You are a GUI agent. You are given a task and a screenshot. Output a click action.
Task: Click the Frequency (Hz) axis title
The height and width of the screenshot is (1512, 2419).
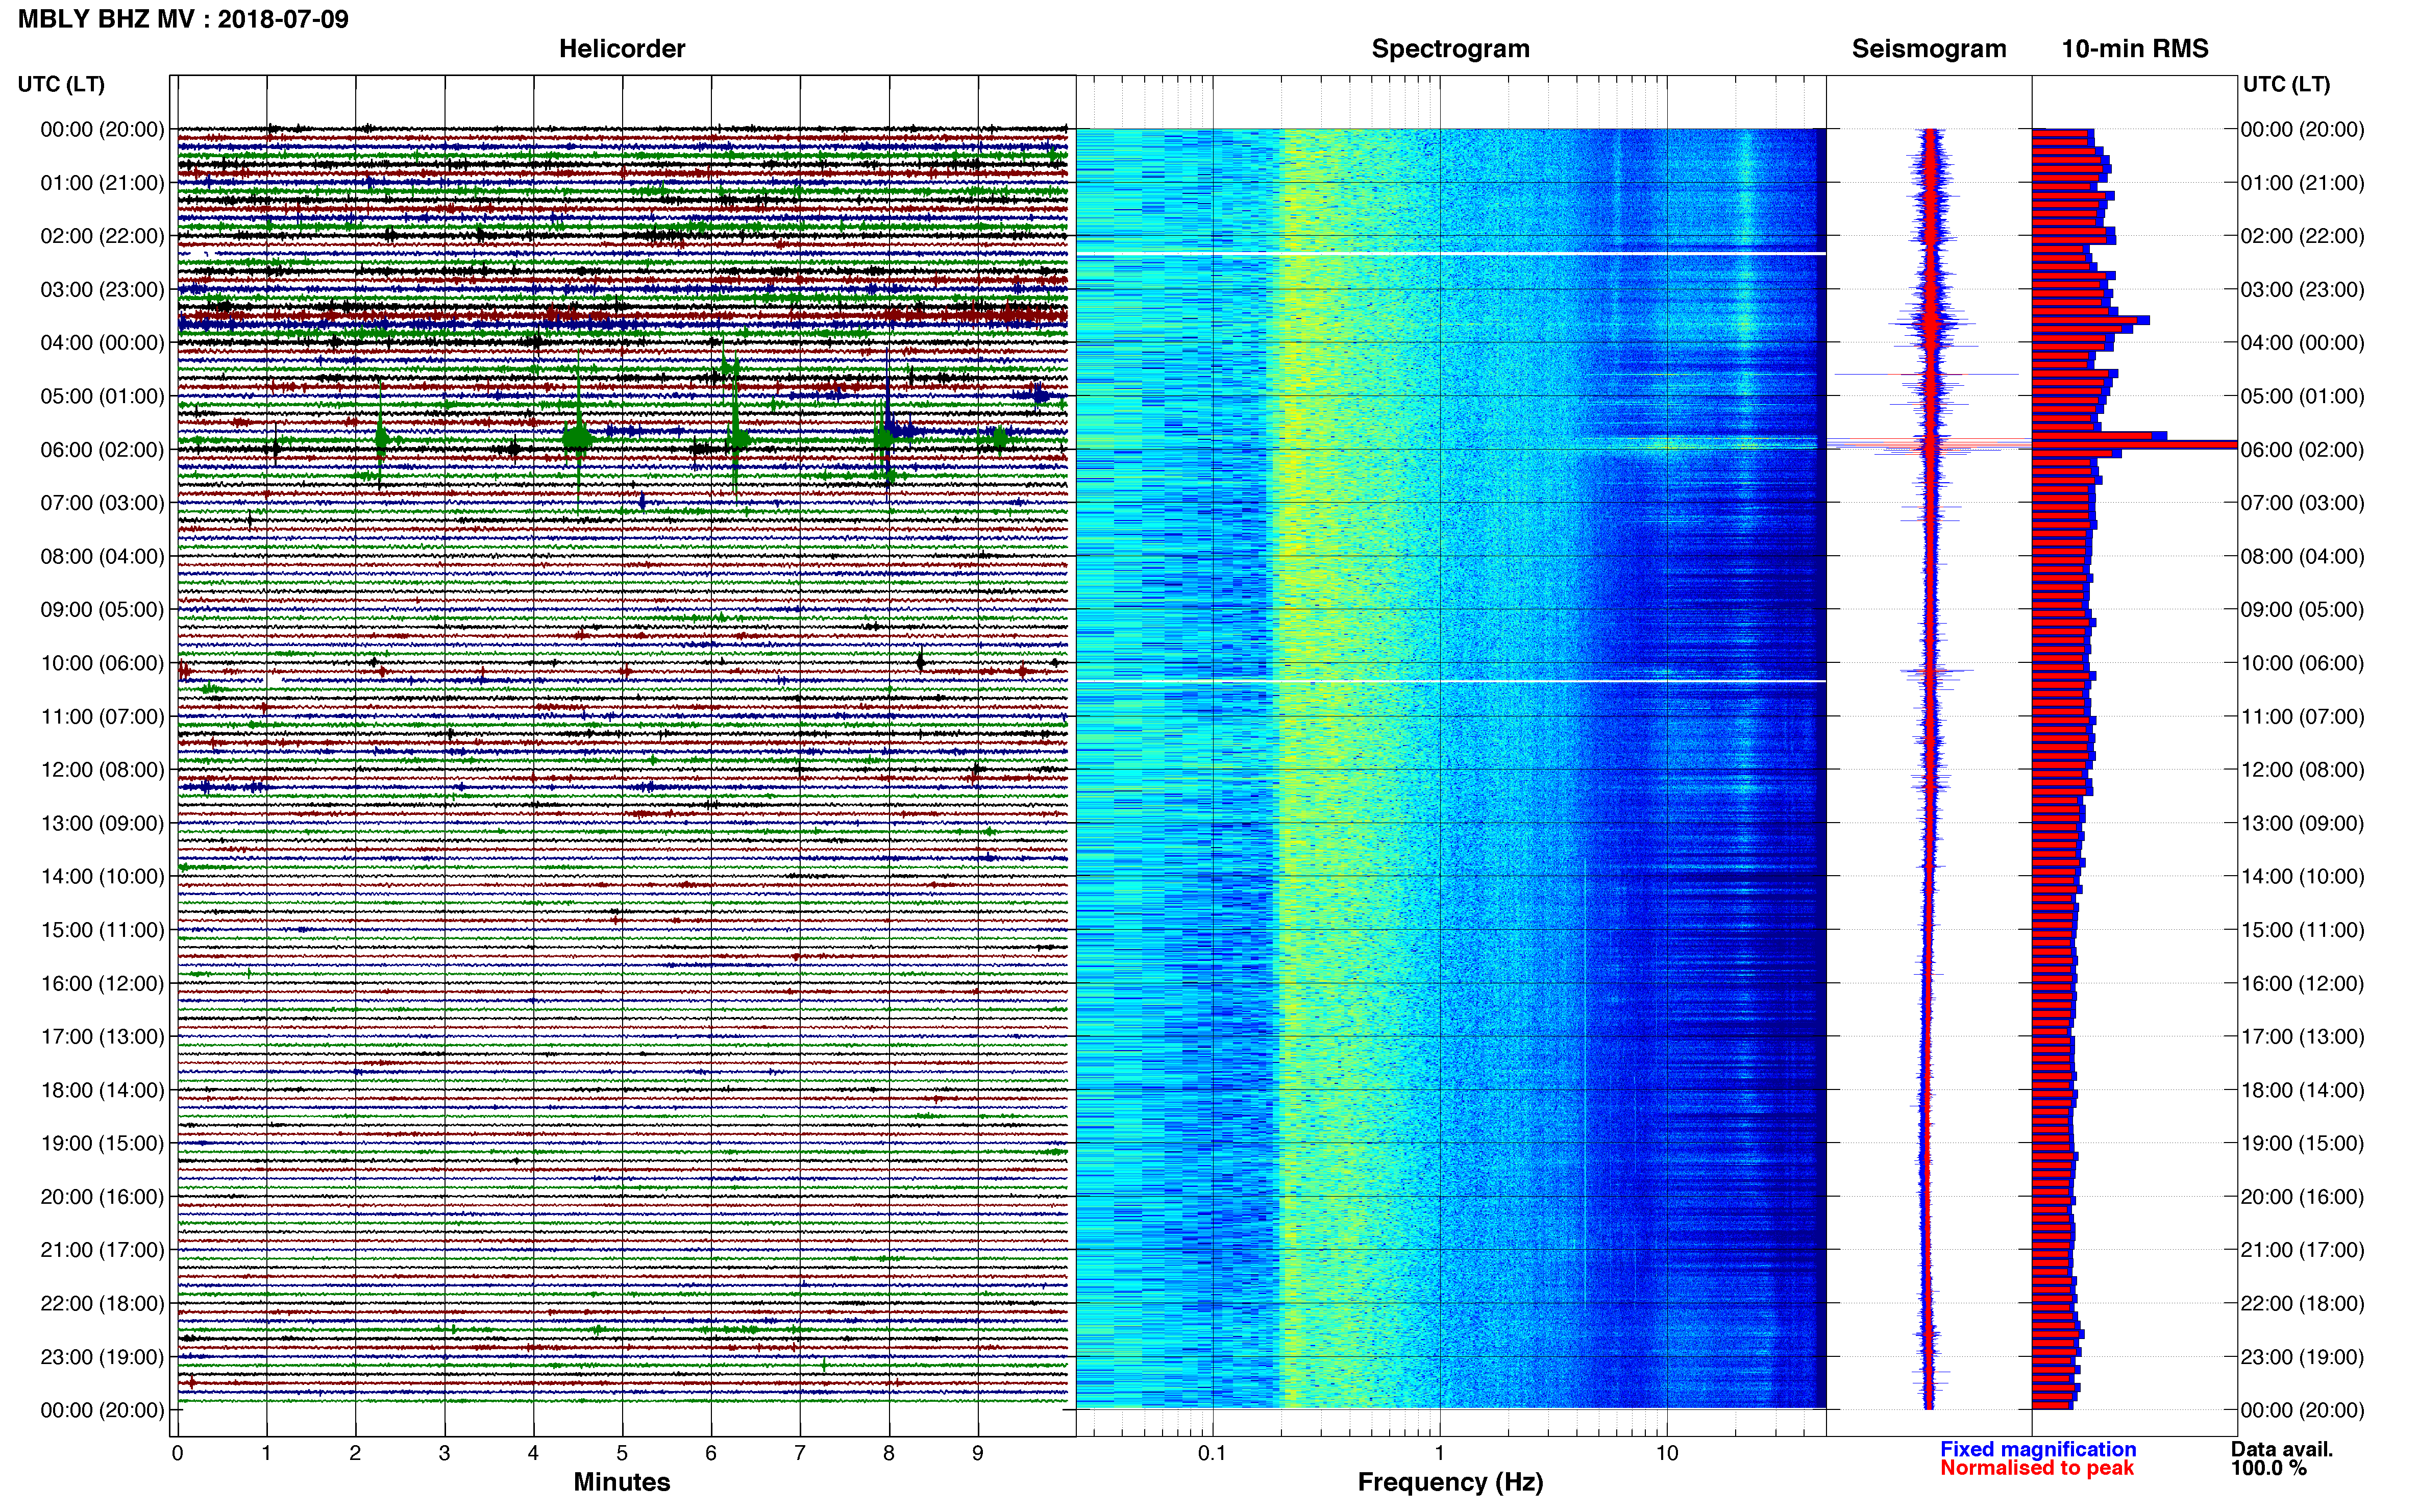tap(1450, 1482)
